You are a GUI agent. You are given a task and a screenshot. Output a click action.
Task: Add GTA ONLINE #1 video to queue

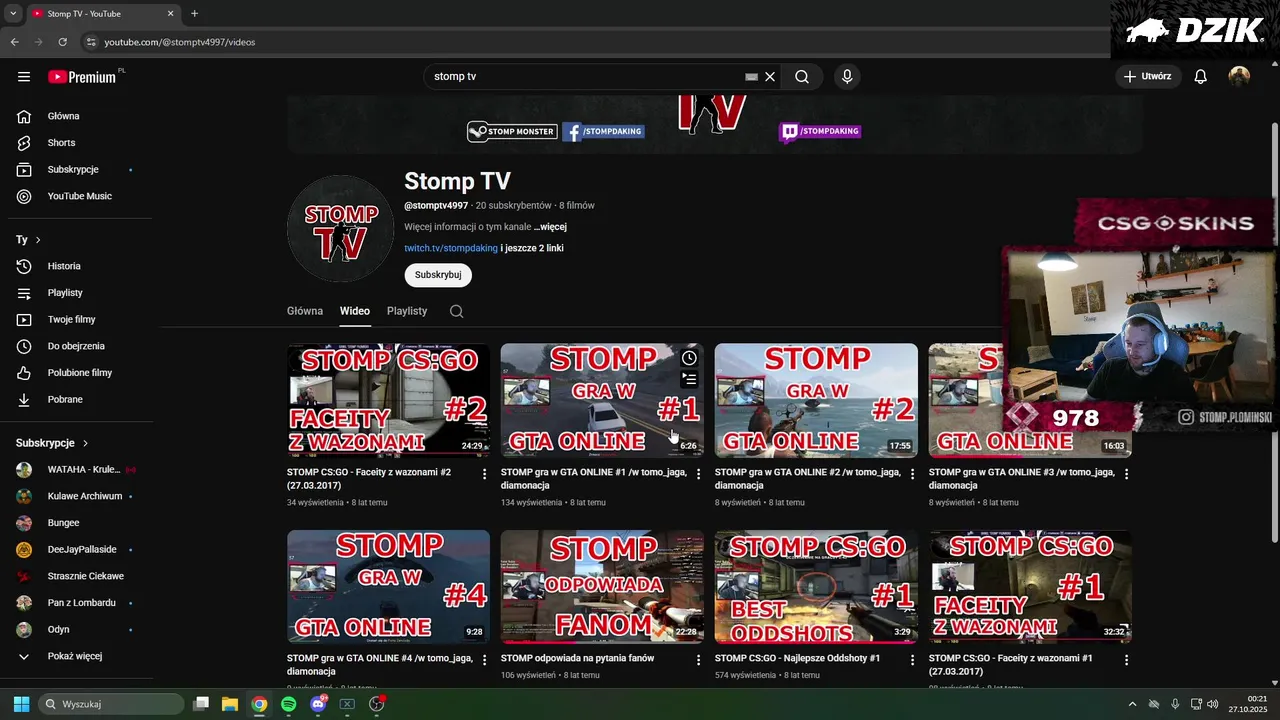click(689, 379)
